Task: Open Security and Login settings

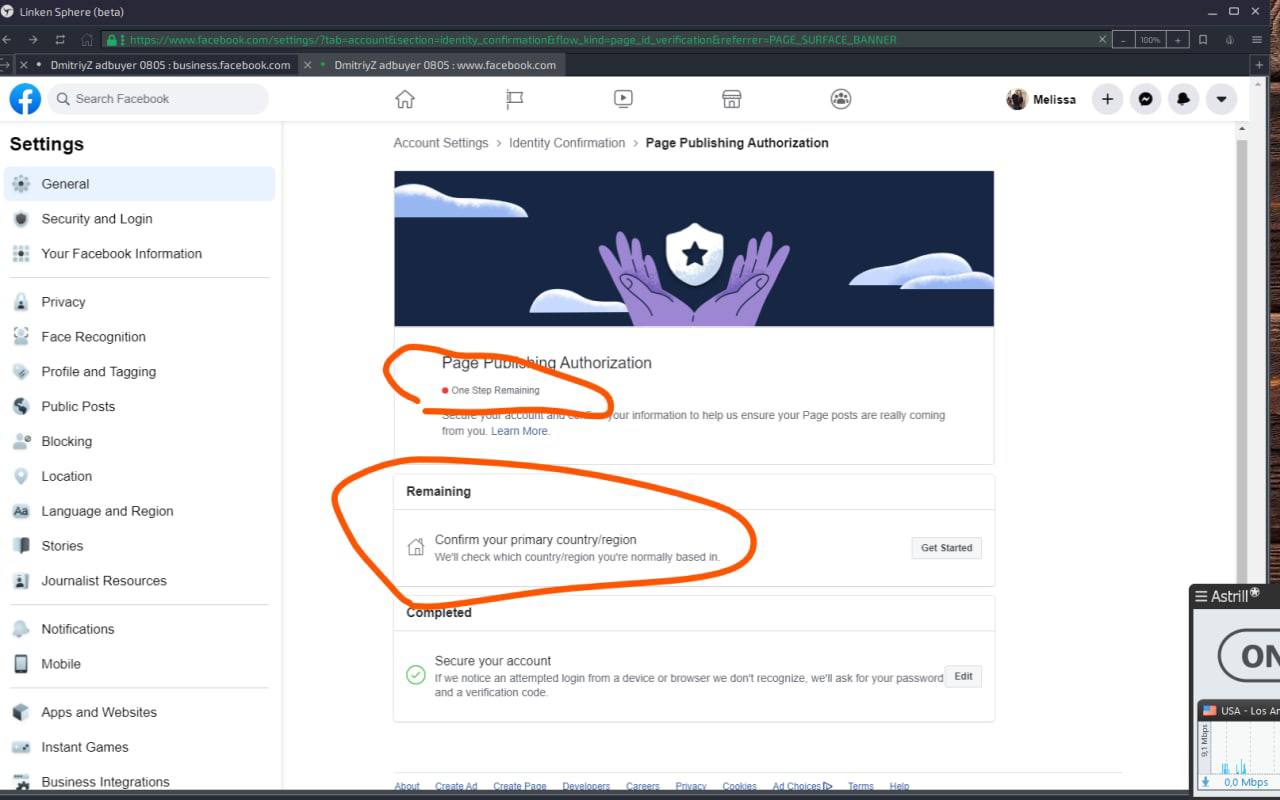Action: click(x=140, y=219)
